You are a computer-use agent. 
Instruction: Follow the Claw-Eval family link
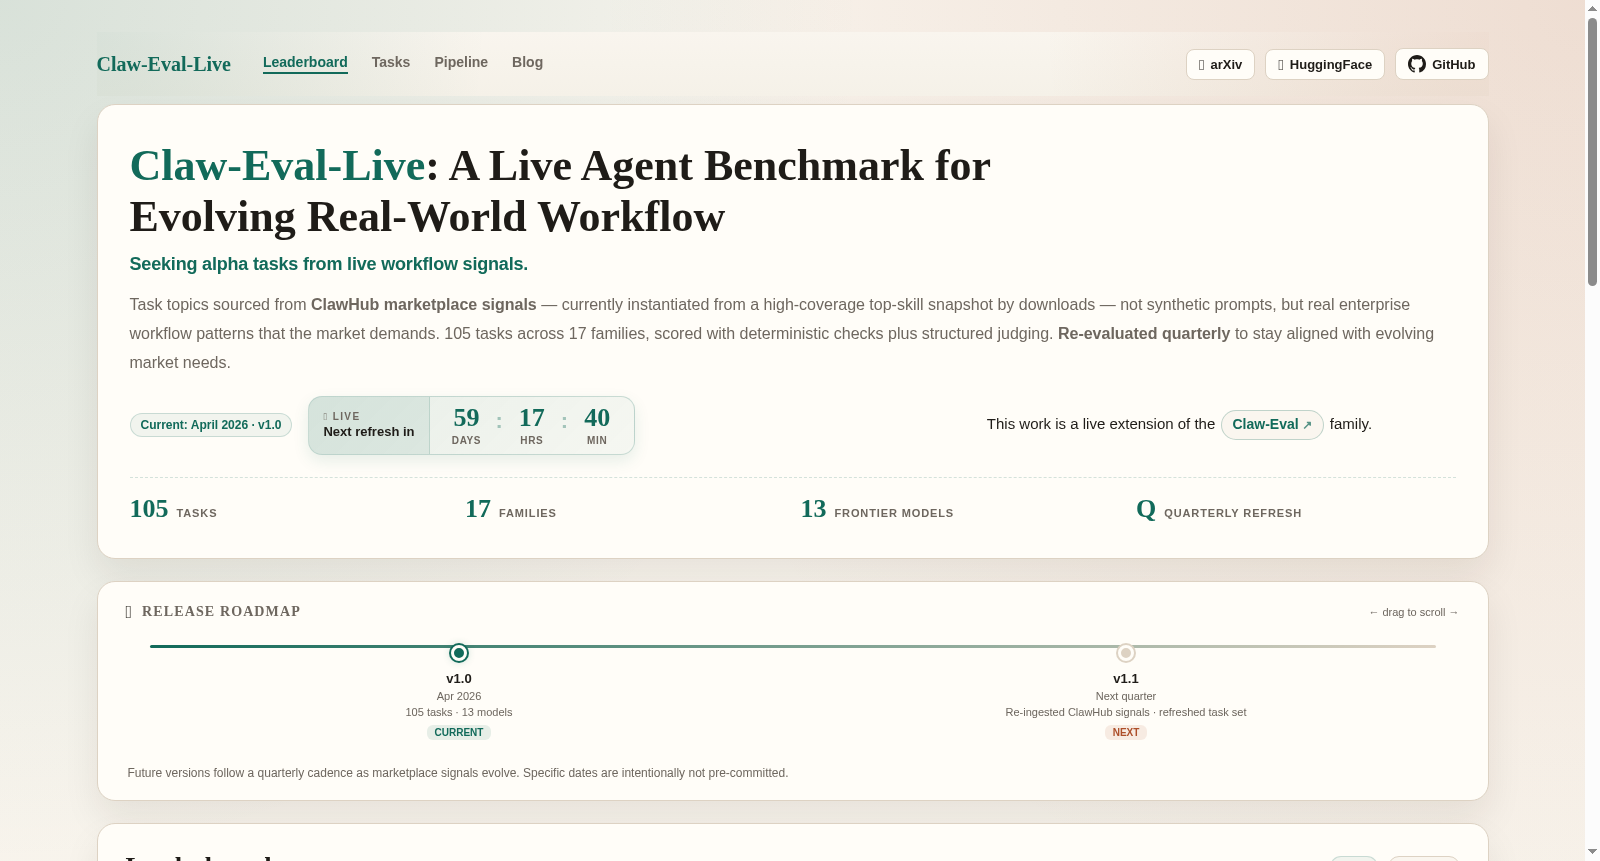1272,424
